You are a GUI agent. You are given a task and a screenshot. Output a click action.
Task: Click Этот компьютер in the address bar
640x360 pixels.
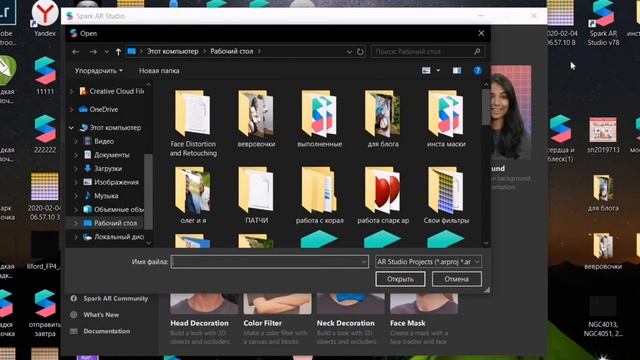coord(173,51)
